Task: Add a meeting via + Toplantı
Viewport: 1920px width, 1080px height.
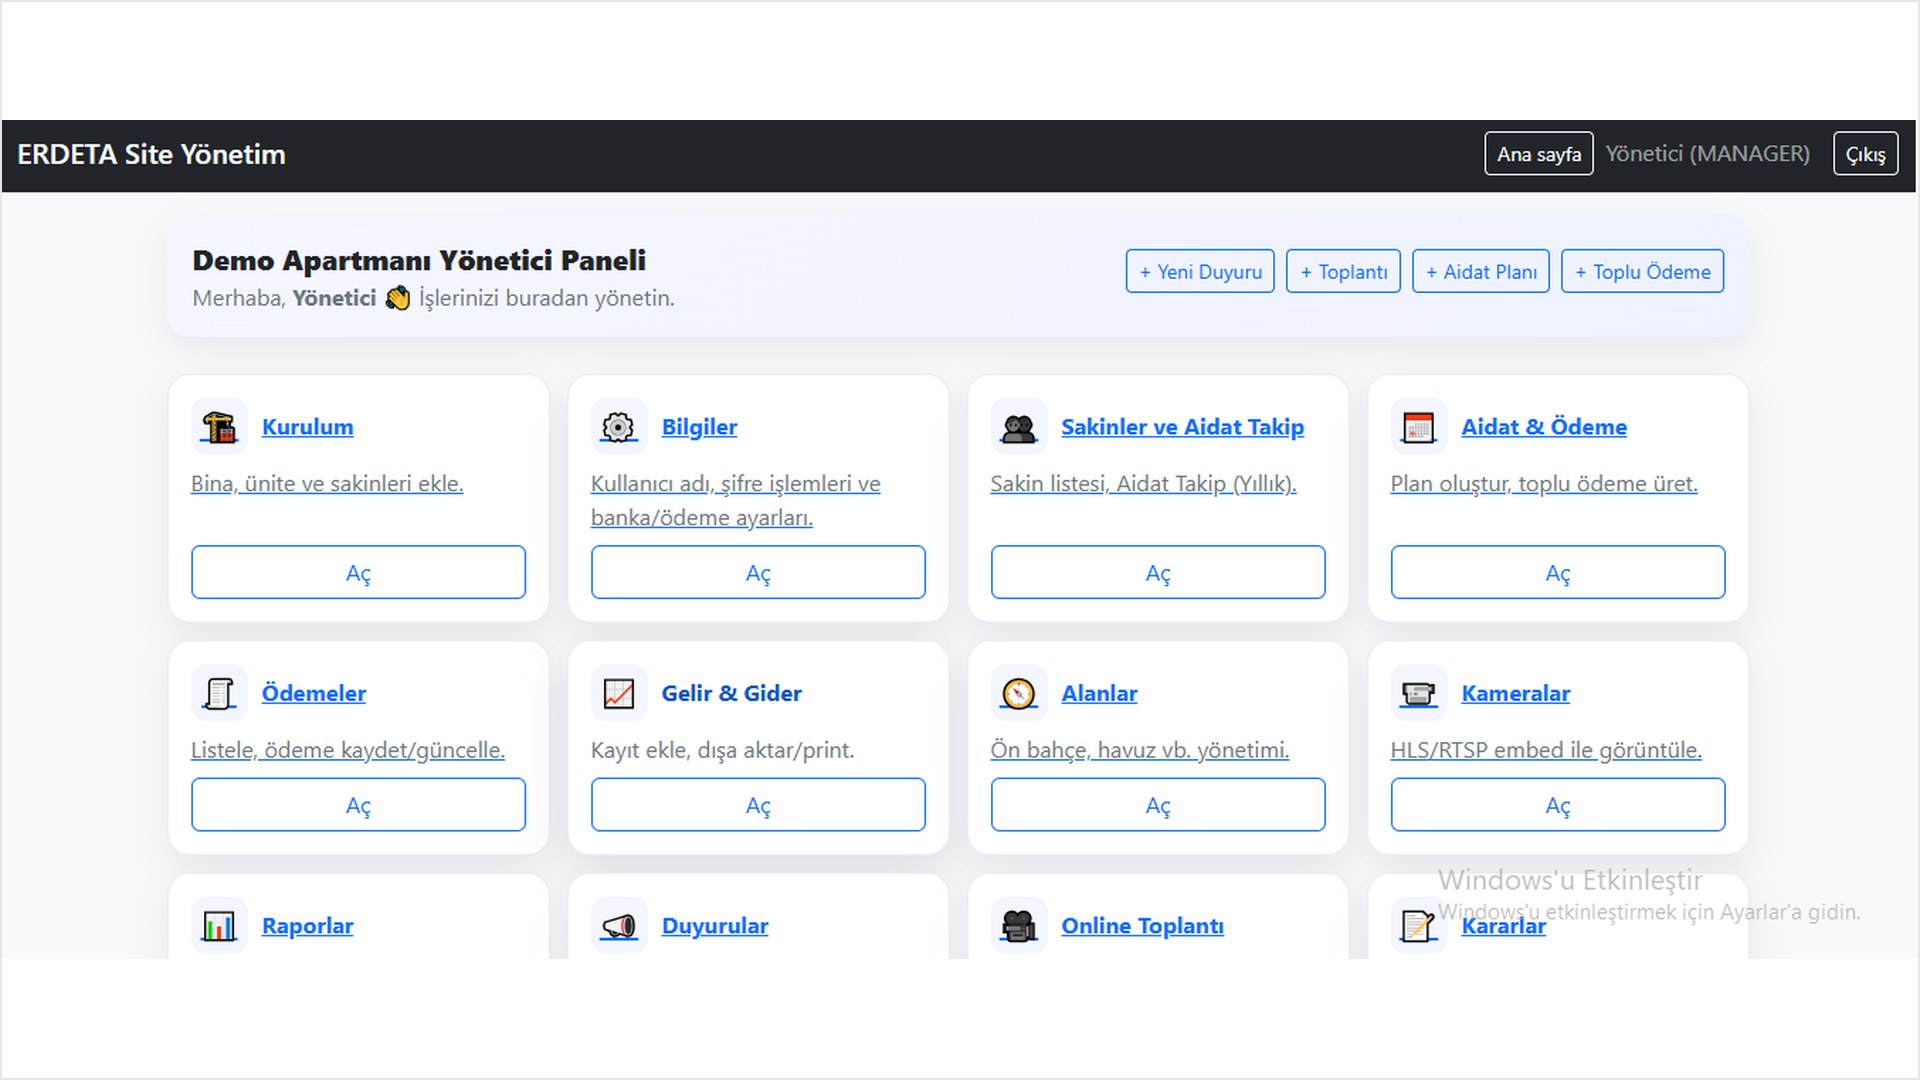Action: pos(1342,271)
